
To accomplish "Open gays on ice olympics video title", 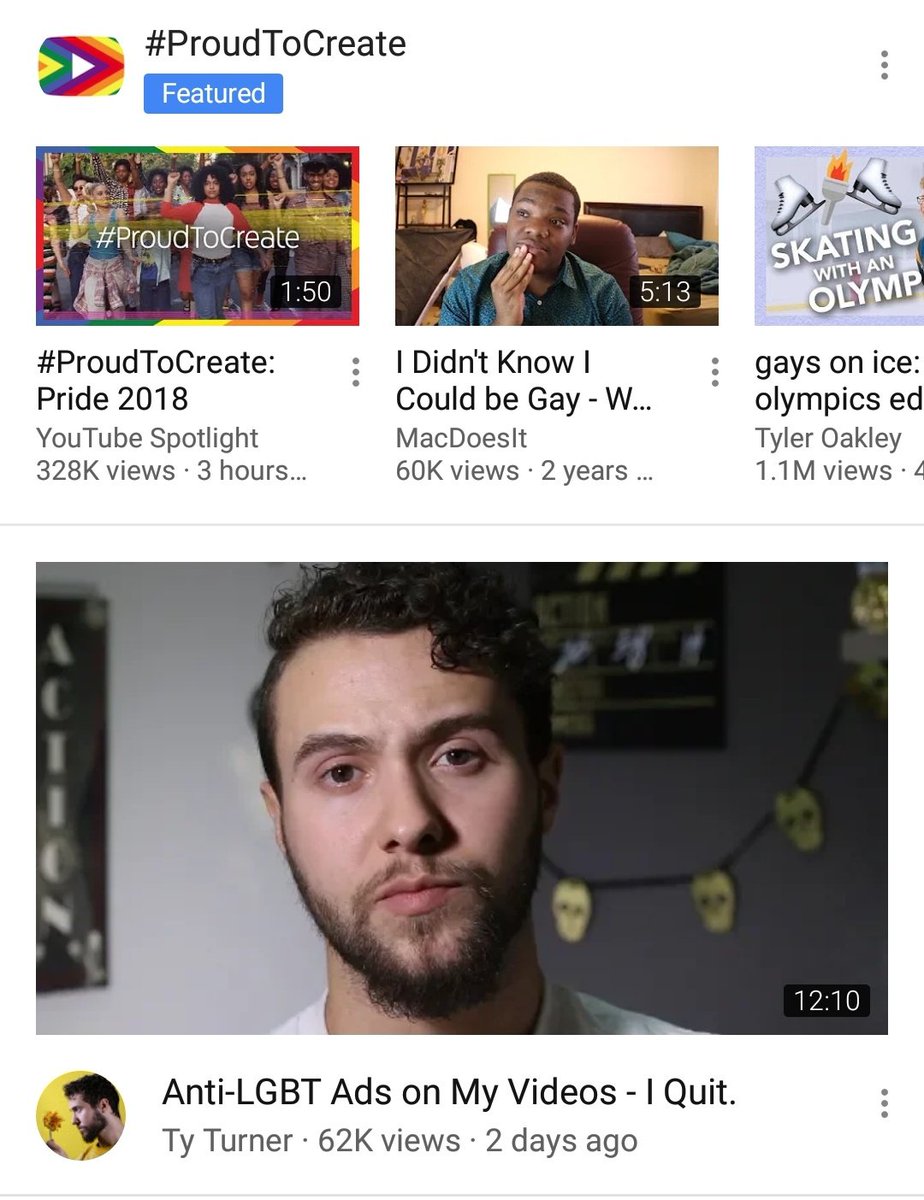I will [x=839, y=380].
